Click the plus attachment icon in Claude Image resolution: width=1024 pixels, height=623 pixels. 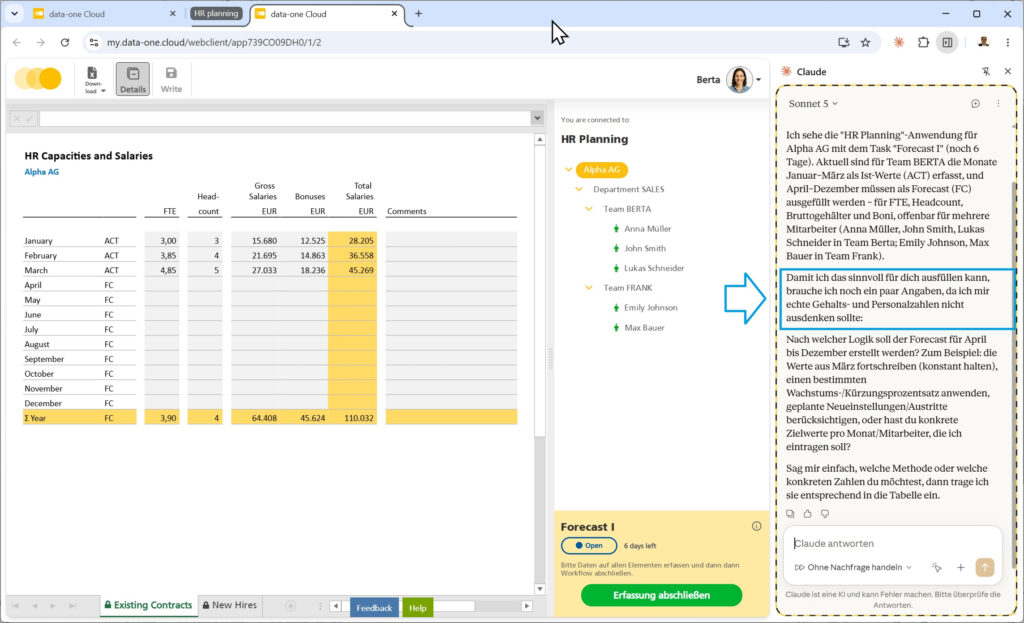click(961, 567)
